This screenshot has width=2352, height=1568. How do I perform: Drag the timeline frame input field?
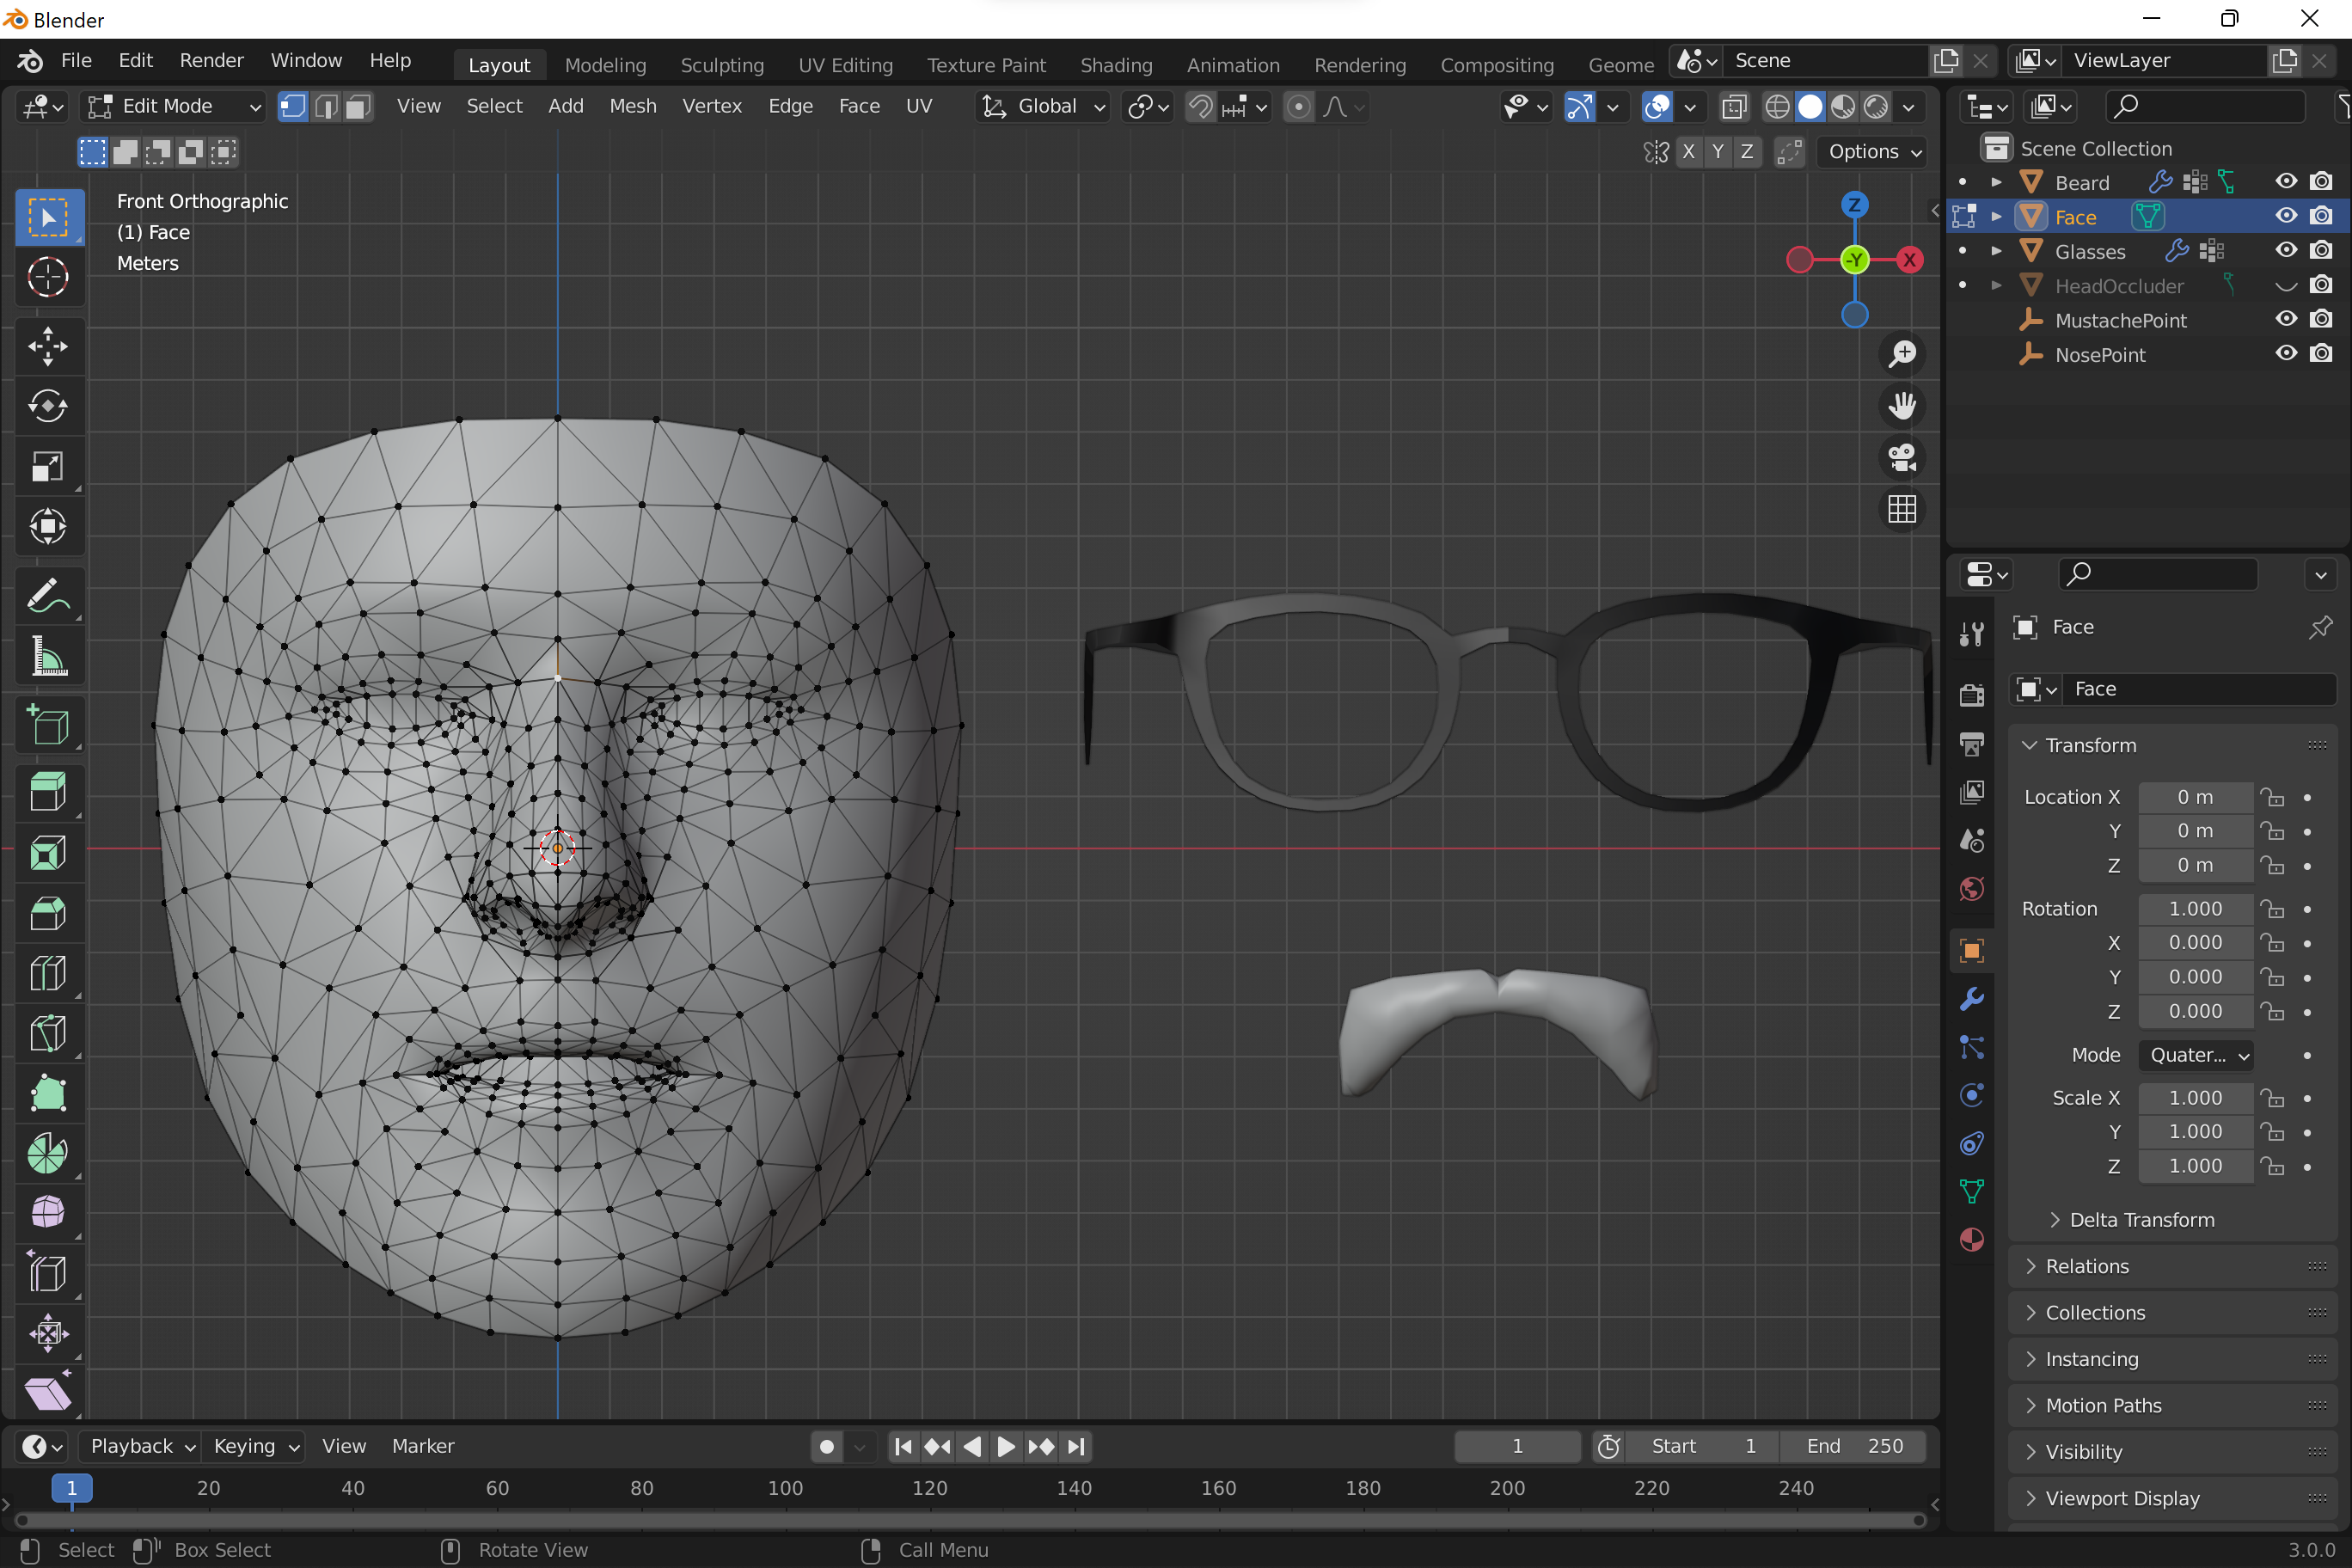point(1516,1446)
